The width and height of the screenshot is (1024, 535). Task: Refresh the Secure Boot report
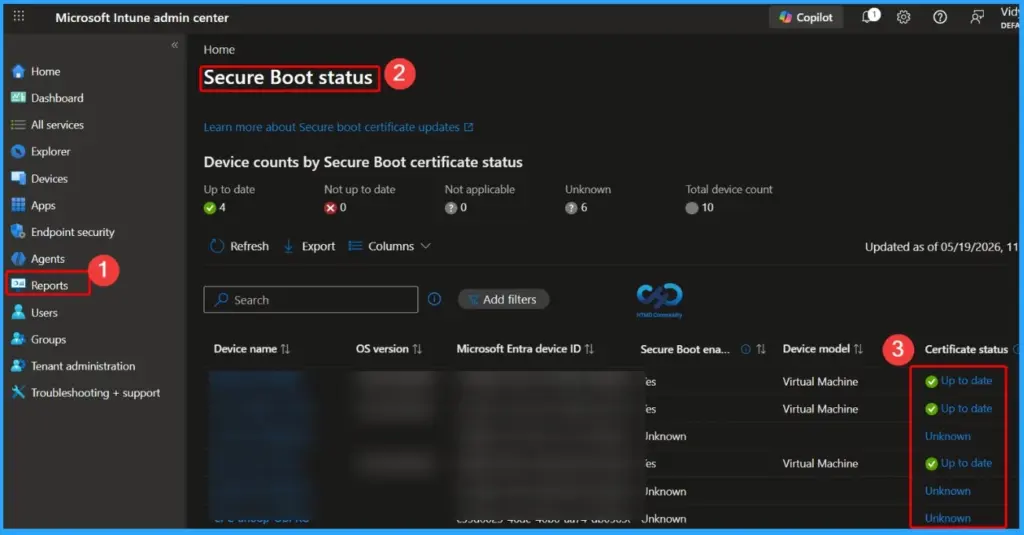tap(239, 246)
